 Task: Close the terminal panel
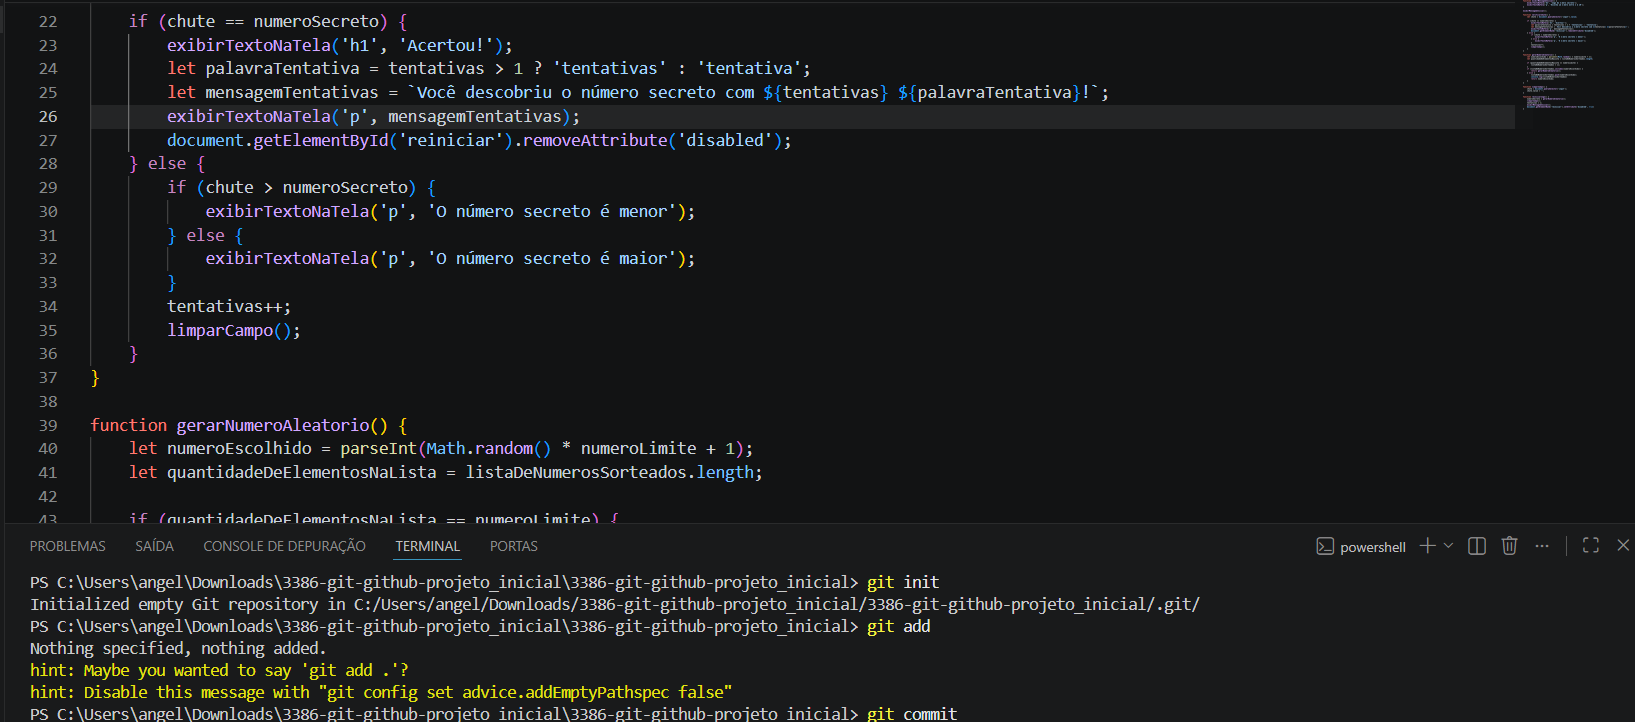click(x=1623, y=545)
